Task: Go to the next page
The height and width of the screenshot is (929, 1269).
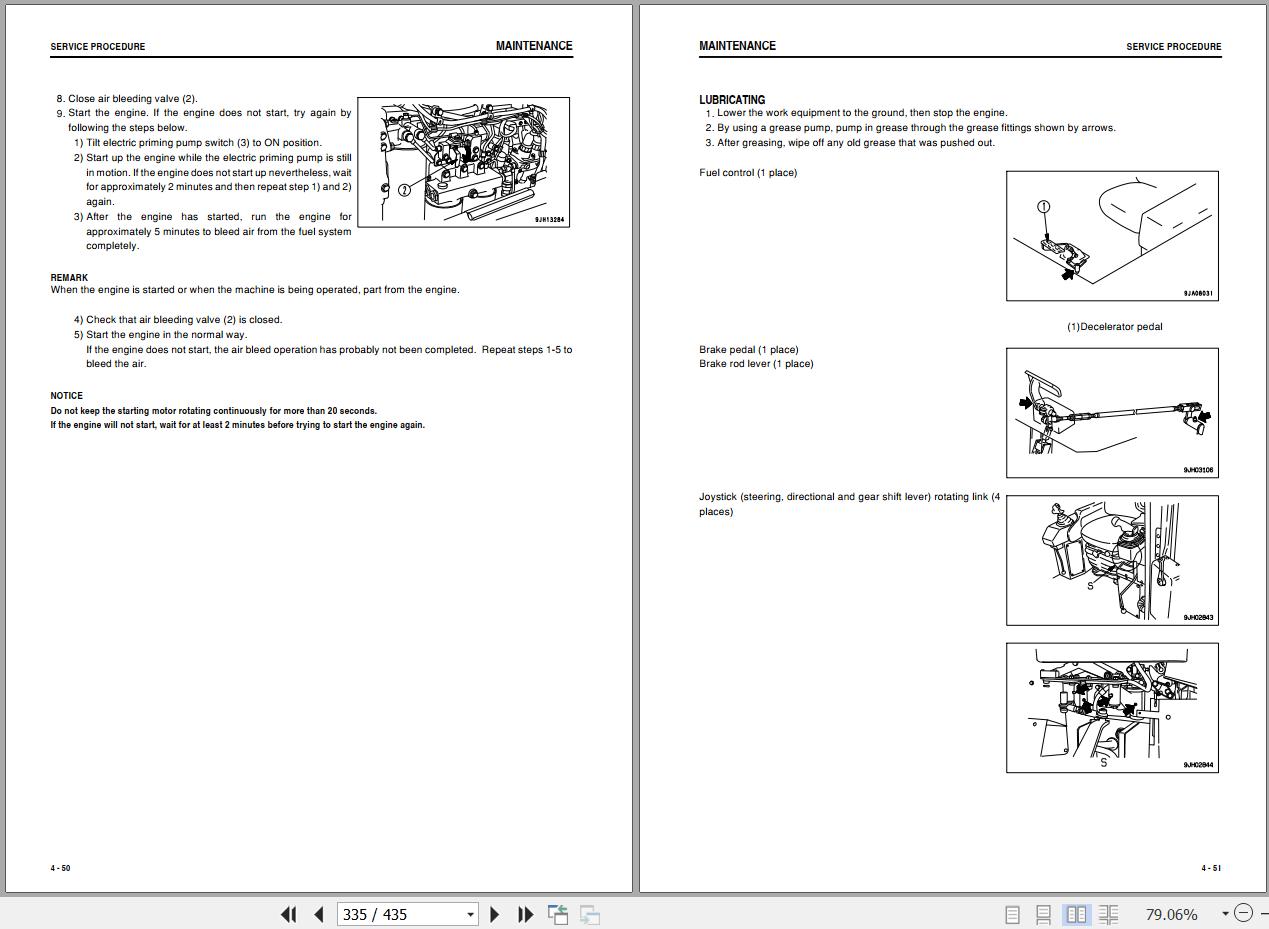Action: (494, 914)
